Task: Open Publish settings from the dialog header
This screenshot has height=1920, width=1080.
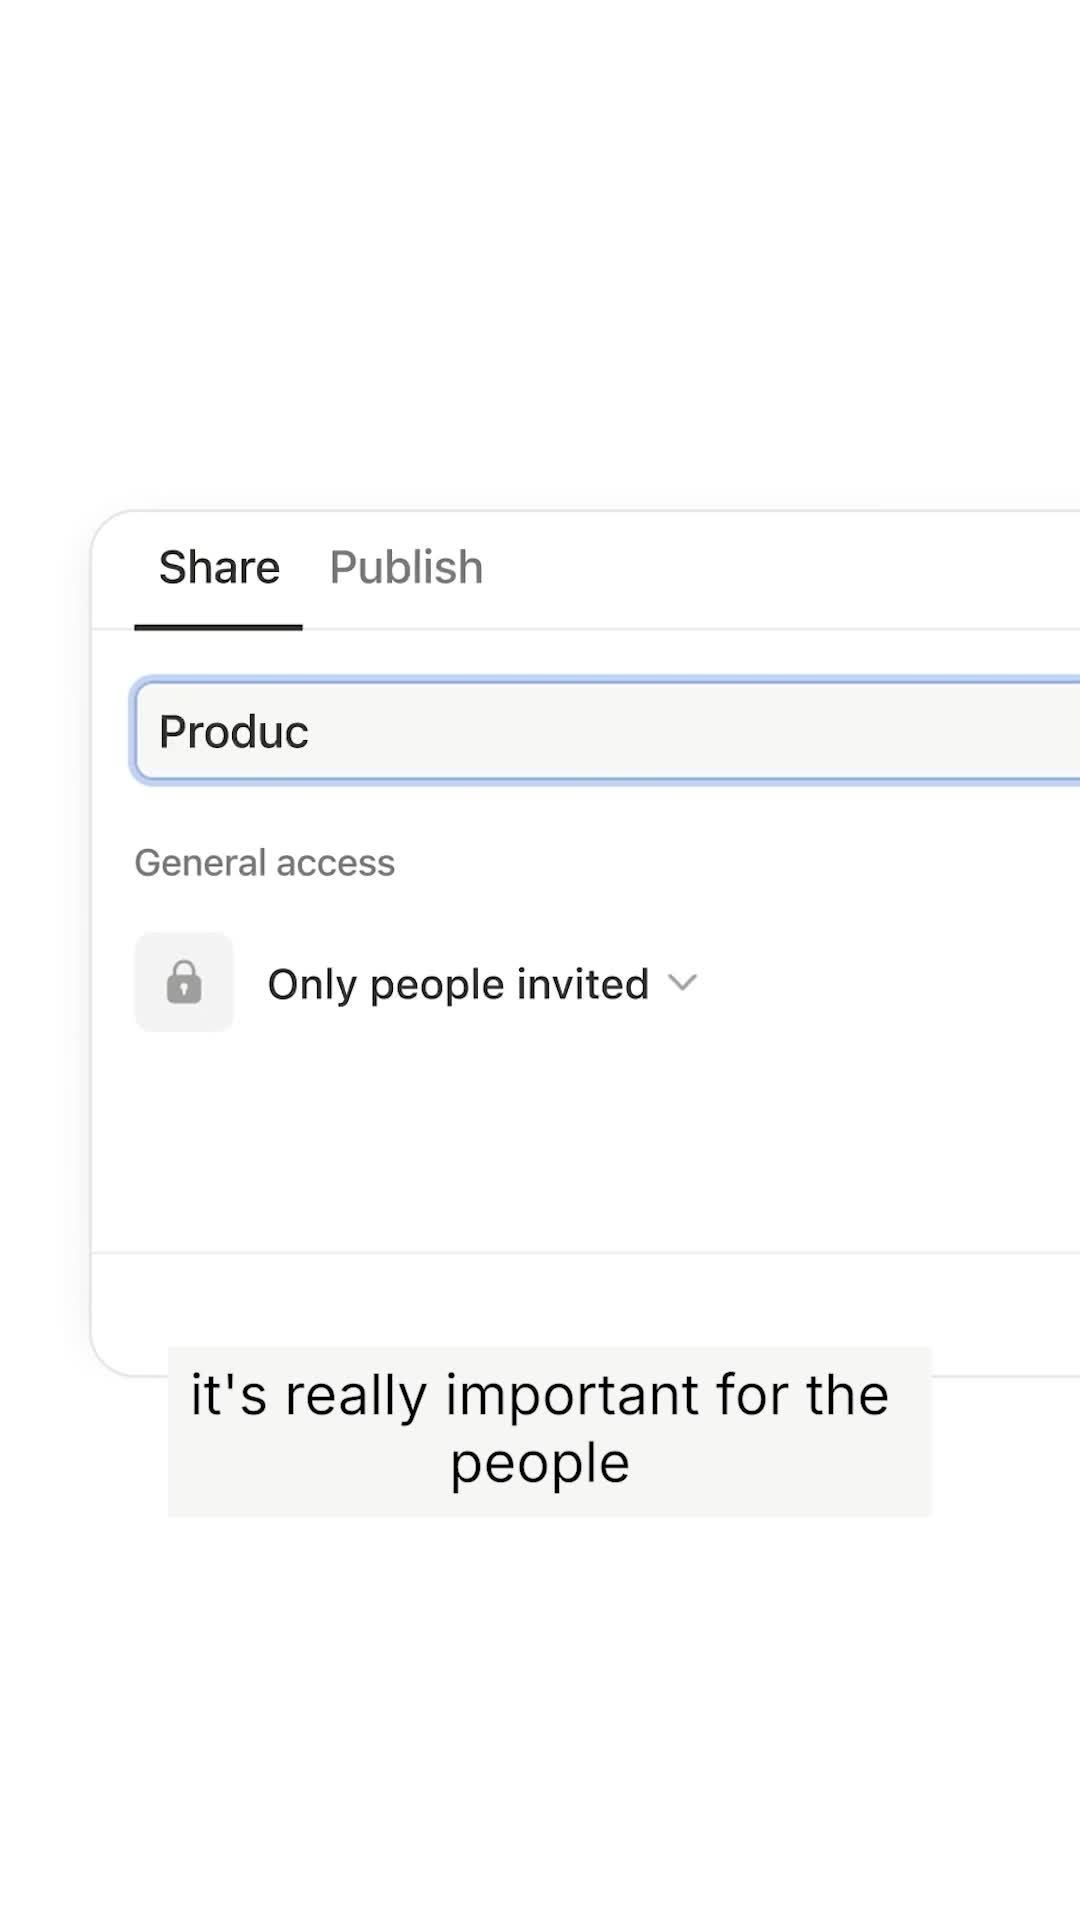Action: tap(406, 568)
